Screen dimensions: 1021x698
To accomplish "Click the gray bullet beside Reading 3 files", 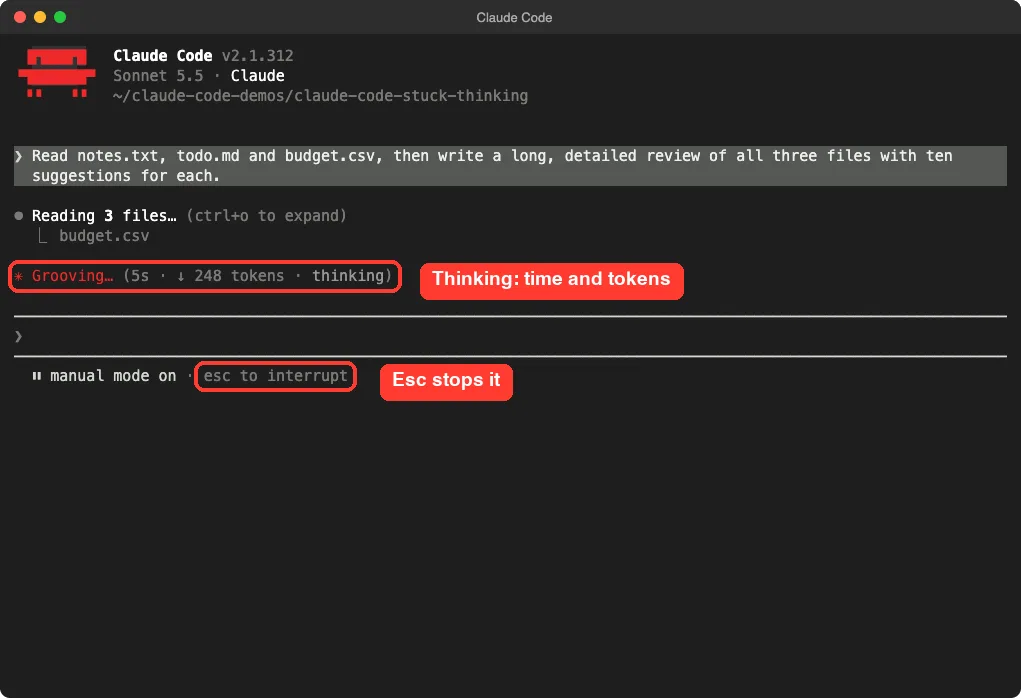I will 19,216.
